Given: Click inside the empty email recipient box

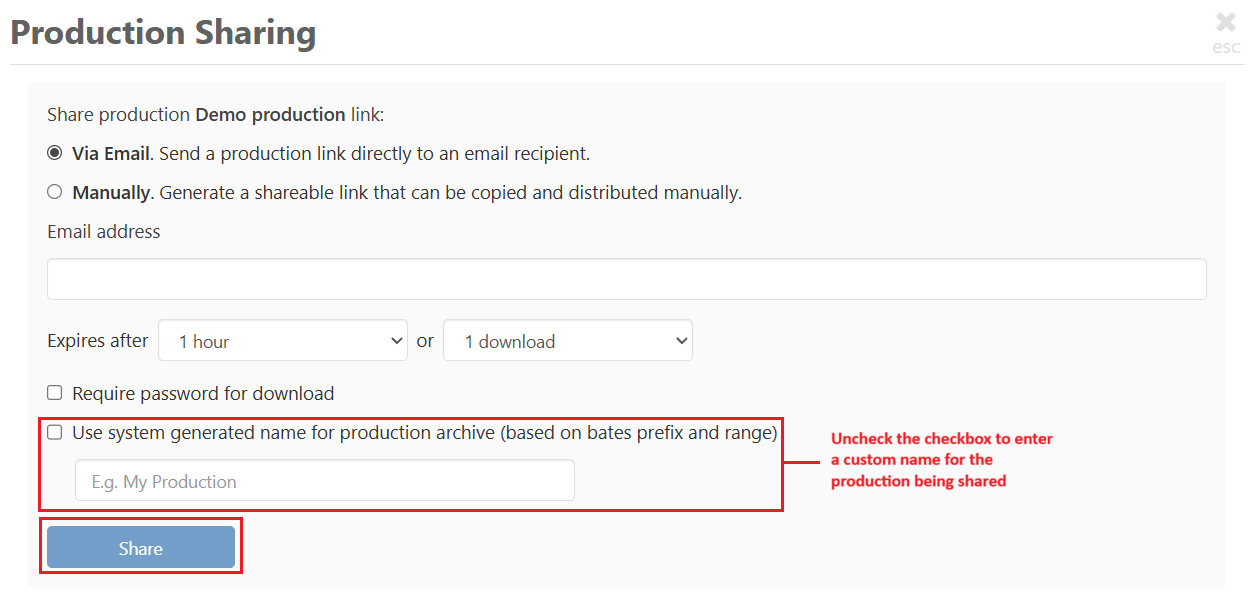Looking at the screenshot, I should (x=627, y=279).
